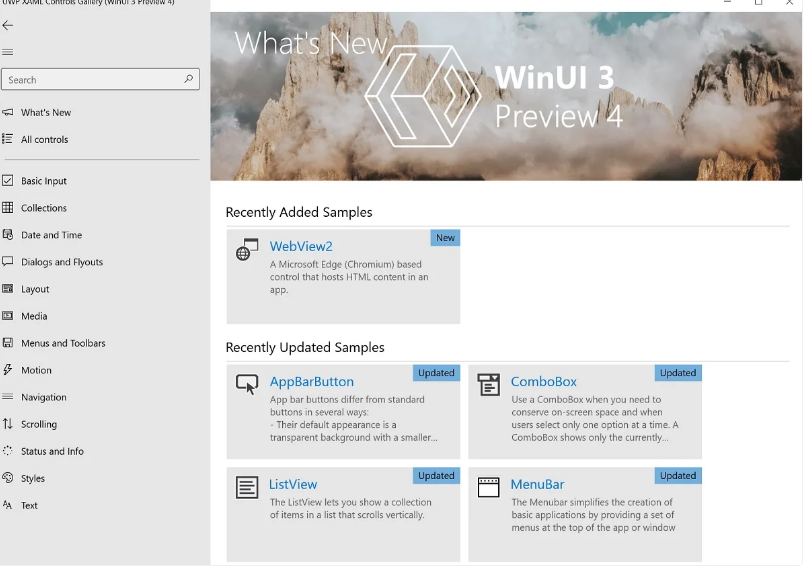
Task: Toggle the hamburger navigation menu
Action: tap(8, 52)
